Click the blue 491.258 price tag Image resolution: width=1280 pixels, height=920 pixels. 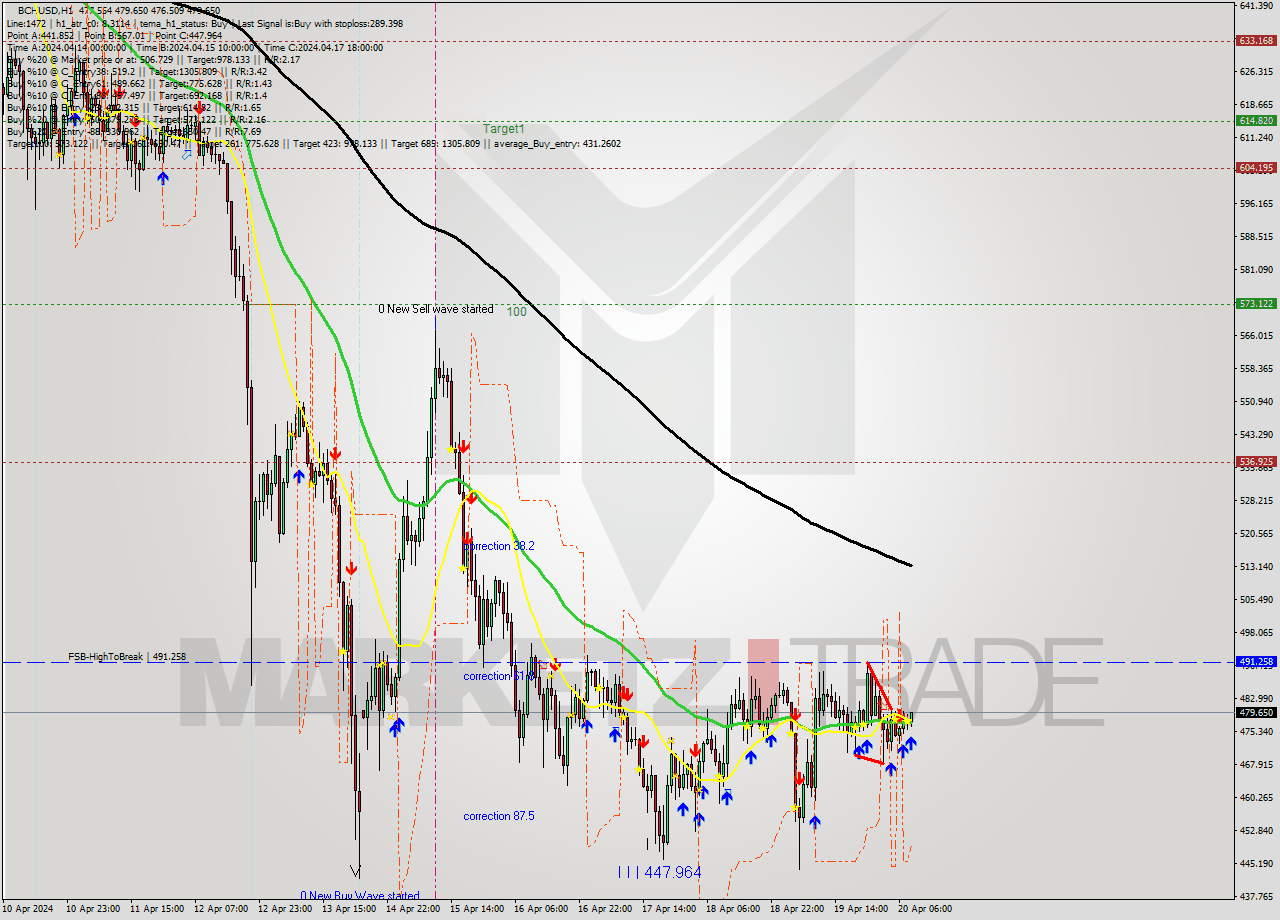[1256, 662]
